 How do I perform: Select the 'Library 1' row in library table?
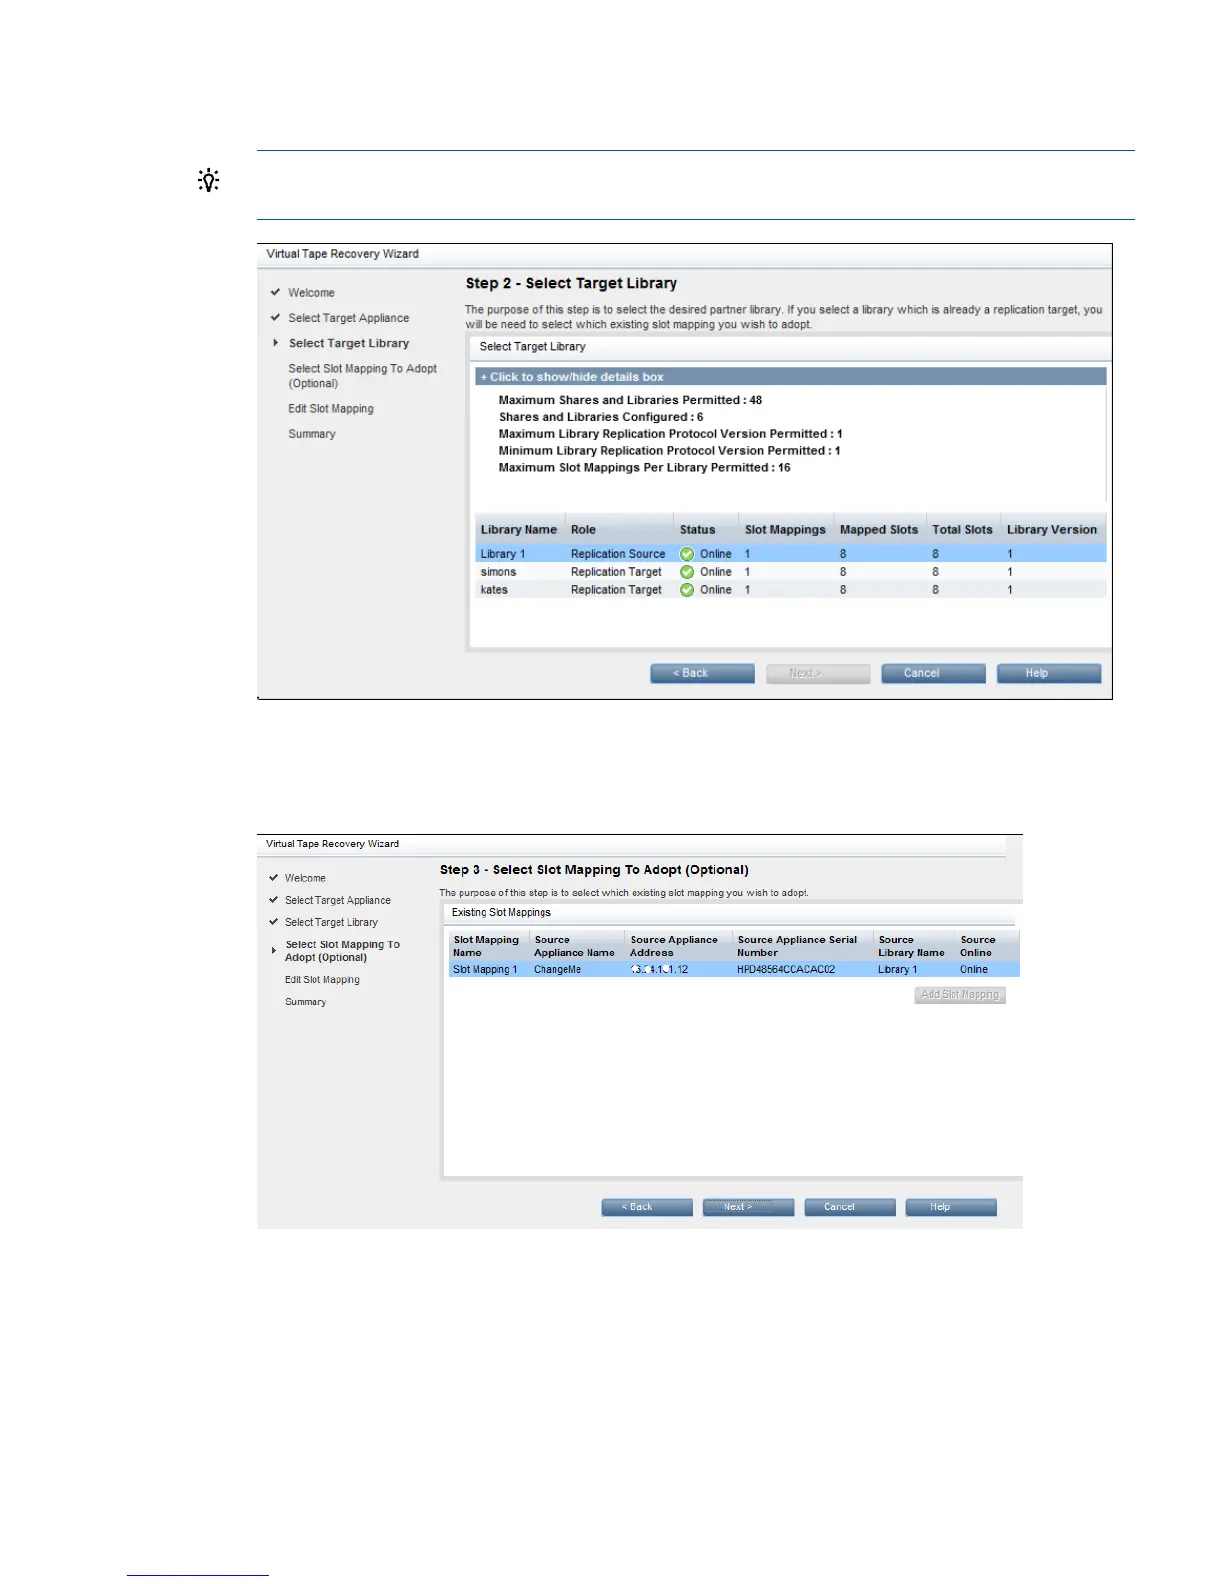point(791,554)
